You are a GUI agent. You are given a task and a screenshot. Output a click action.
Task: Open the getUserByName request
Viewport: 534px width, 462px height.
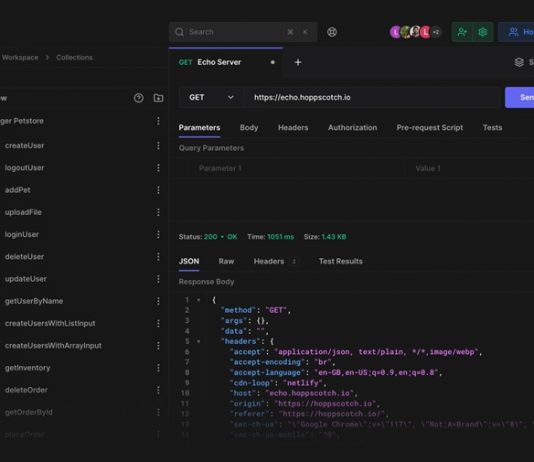coord(34,301)
